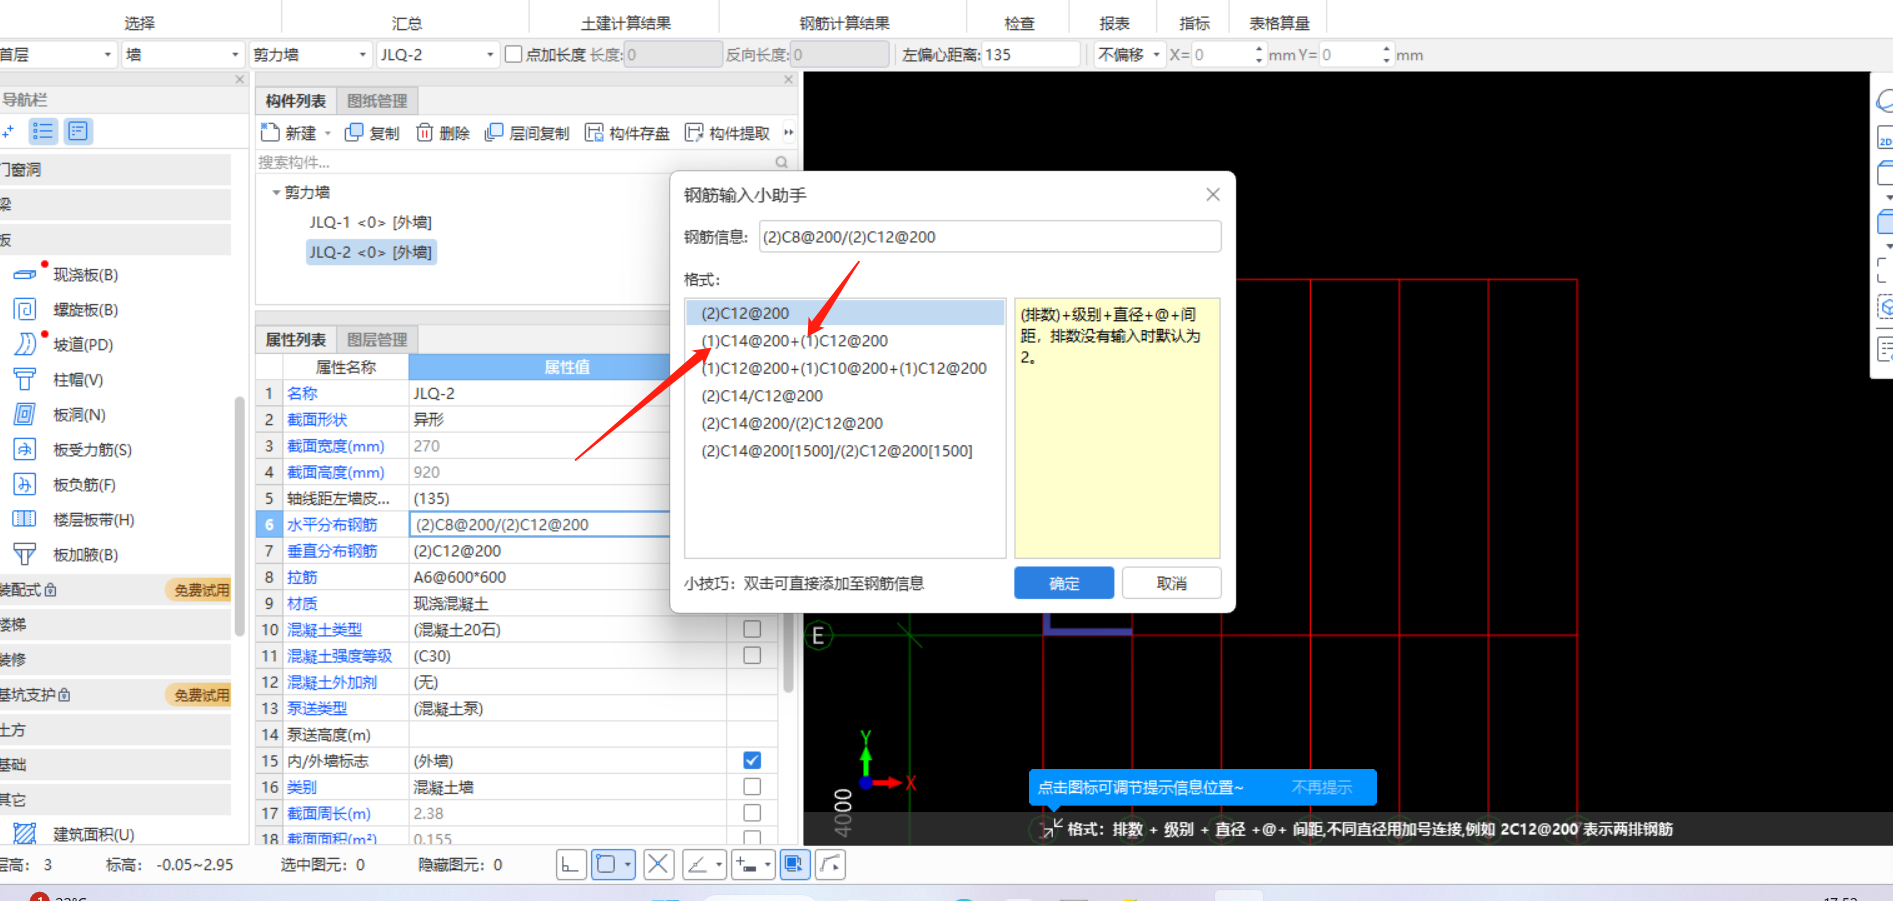The image size is (1893, 901).
Task: Click the 层间复制 floor copy icon
Action: [494, 133]
